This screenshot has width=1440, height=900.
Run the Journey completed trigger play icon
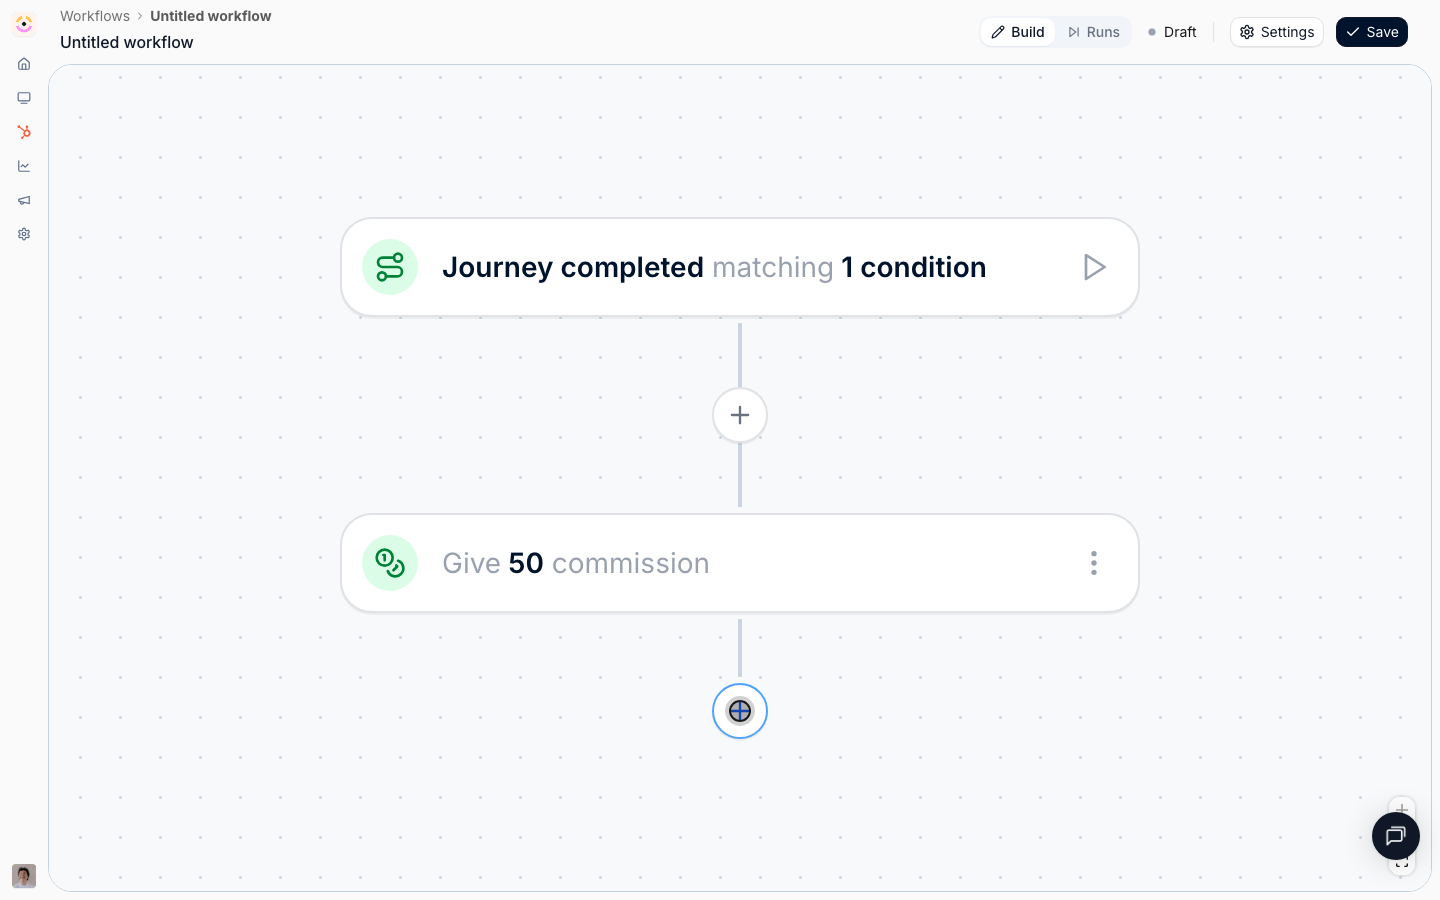(1094, 267)
